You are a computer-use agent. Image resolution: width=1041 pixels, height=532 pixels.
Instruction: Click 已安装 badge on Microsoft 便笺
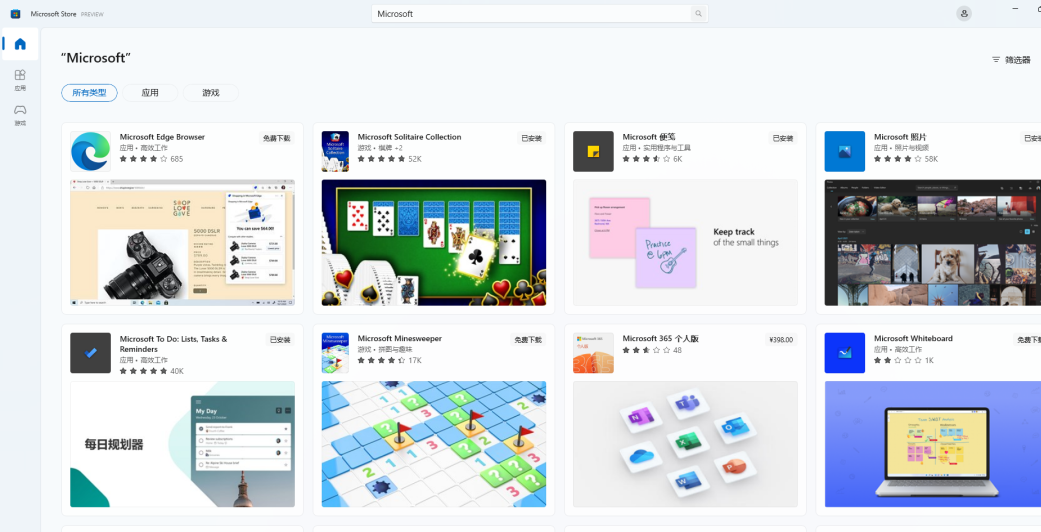point(783,138)
